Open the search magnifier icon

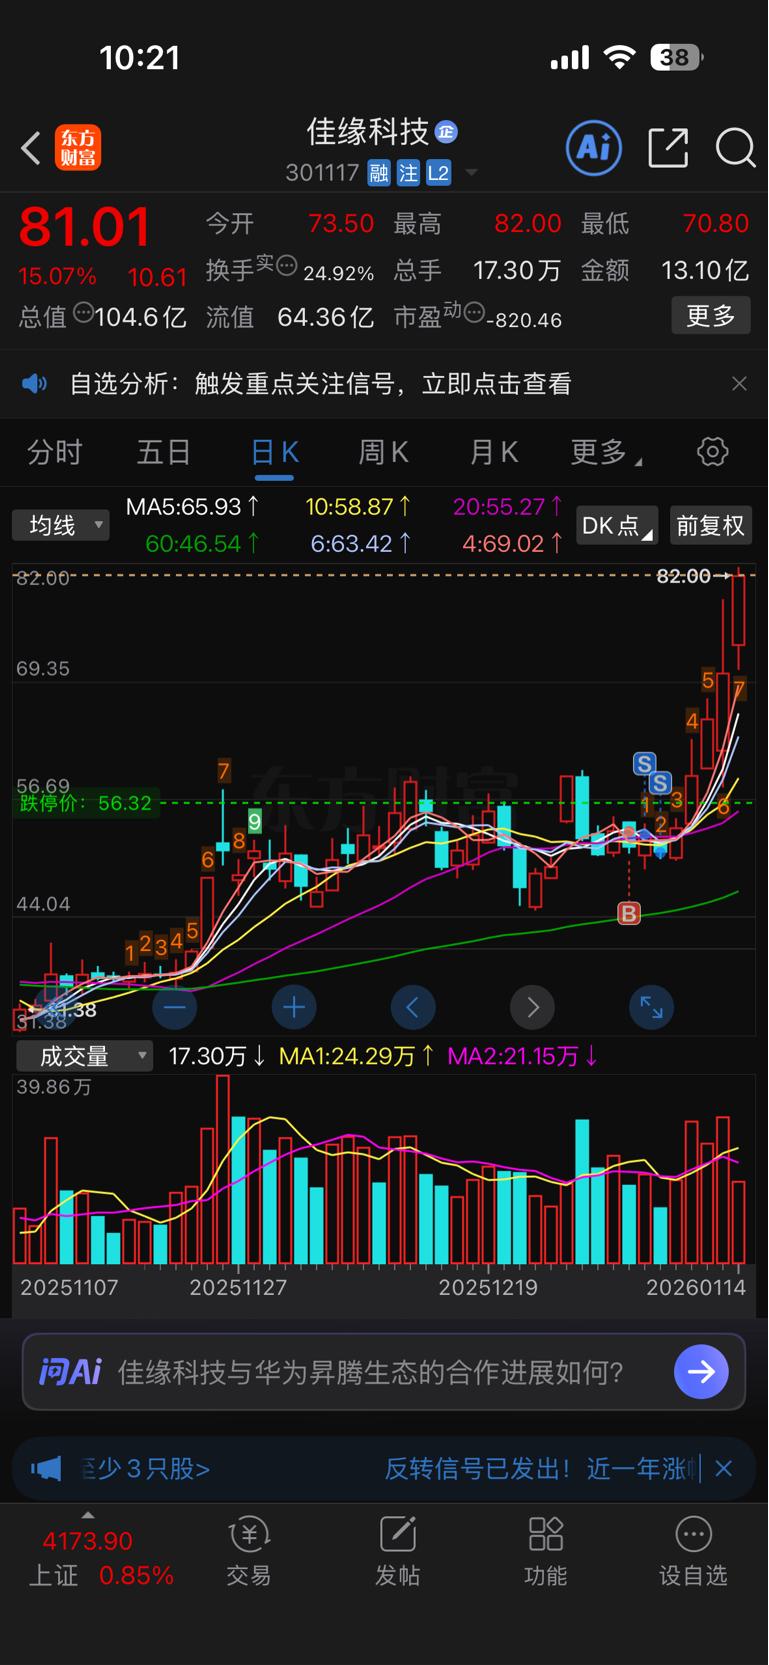[x=735, y=148]
